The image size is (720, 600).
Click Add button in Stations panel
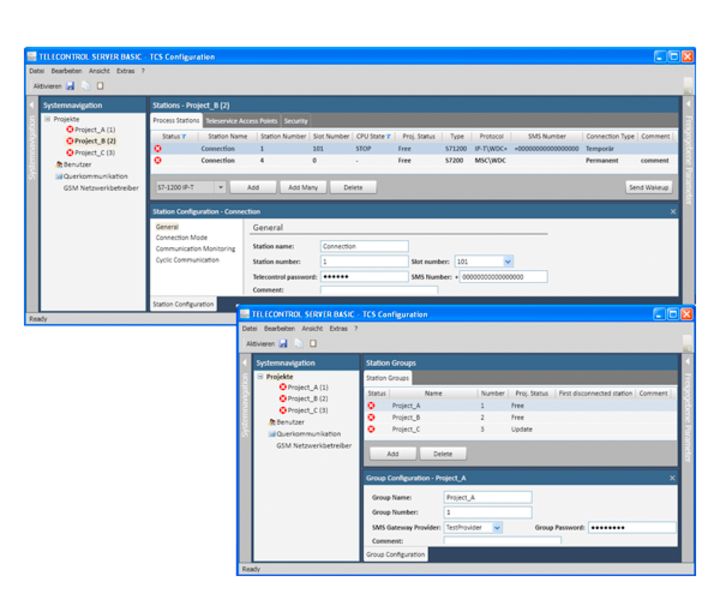click(x=253, y=187)
